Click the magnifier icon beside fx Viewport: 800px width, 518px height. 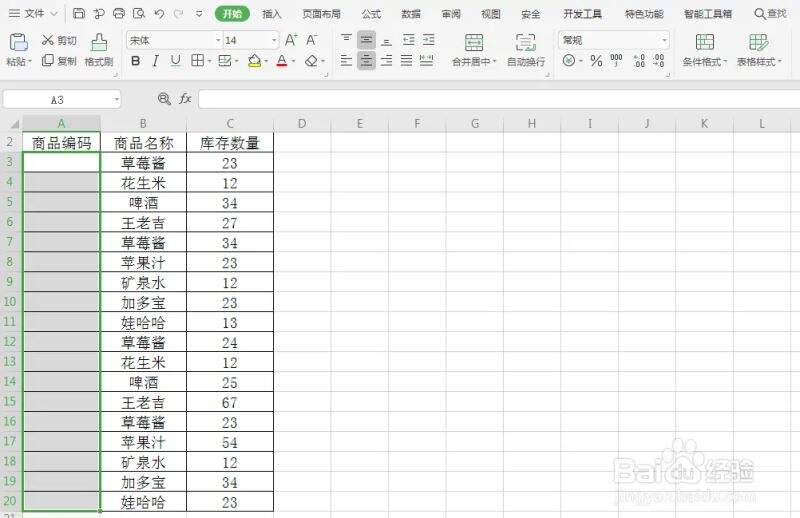pyautogui.click(x=164, y=99)
